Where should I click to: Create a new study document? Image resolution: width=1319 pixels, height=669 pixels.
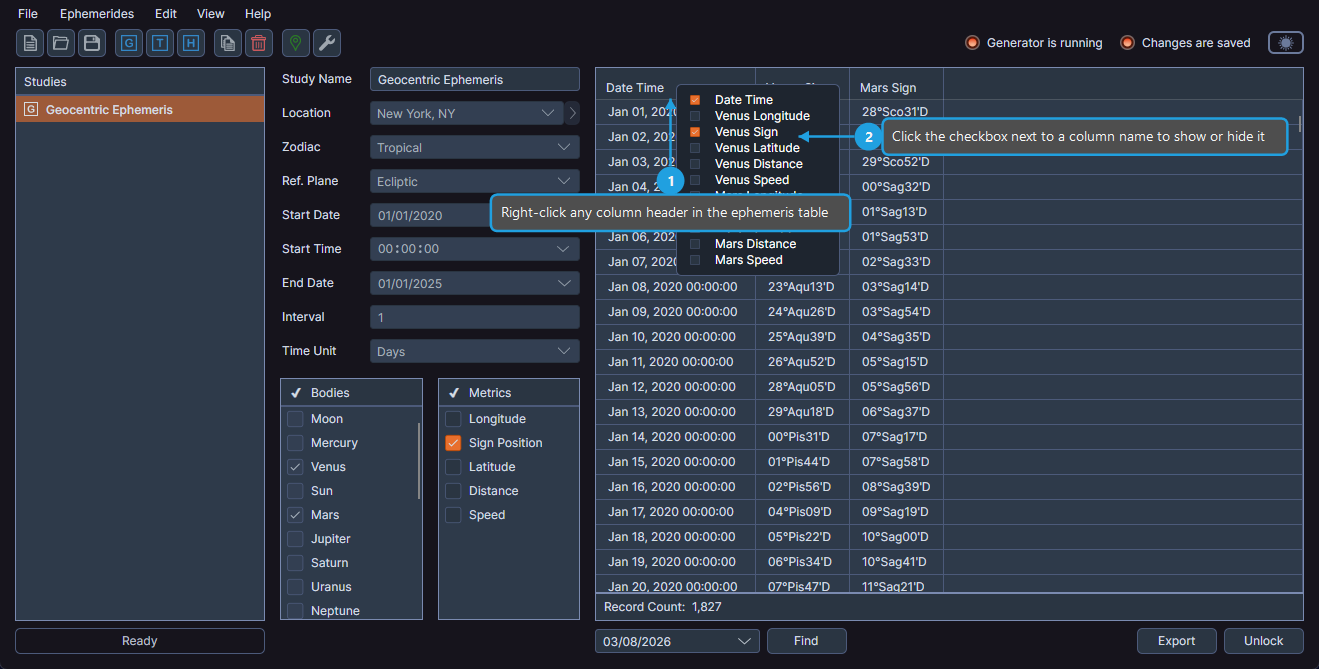click(29, 43)
